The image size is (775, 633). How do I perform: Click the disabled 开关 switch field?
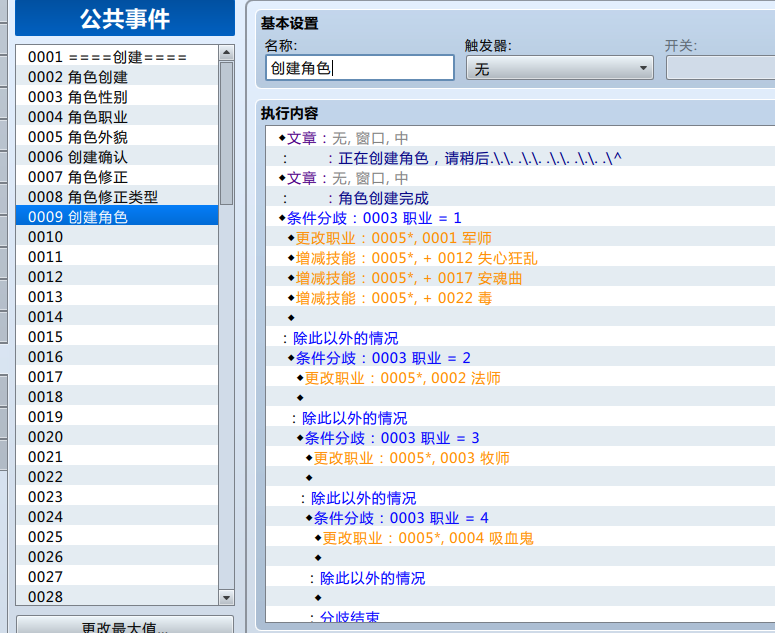click(721, 68)
